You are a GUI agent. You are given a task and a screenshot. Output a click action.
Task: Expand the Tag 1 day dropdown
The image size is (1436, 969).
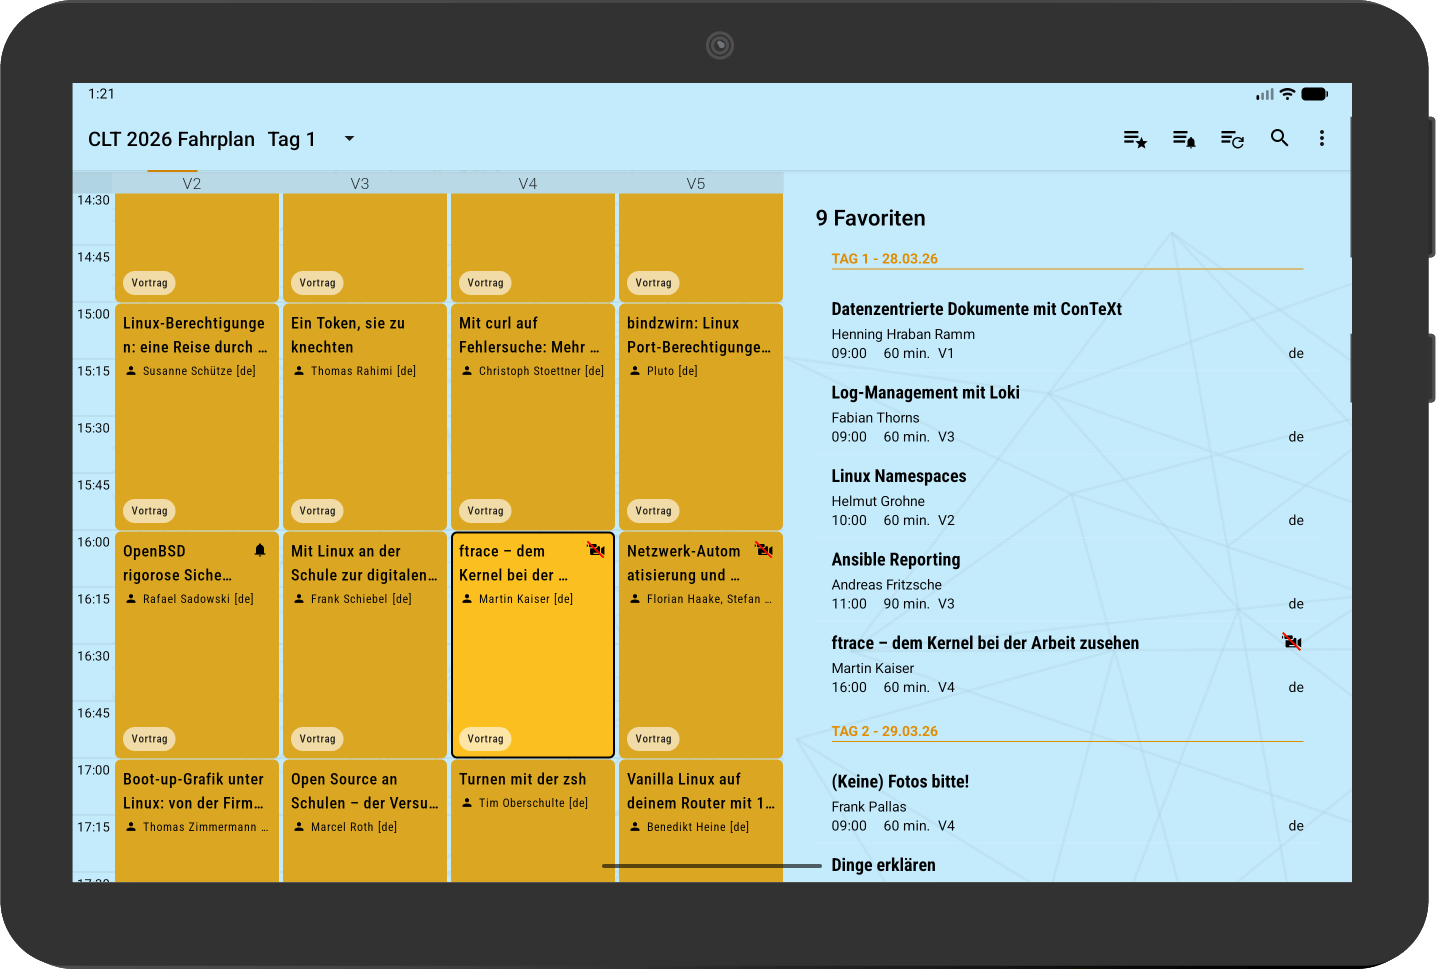pyautogui.click(x=349, y=139)
